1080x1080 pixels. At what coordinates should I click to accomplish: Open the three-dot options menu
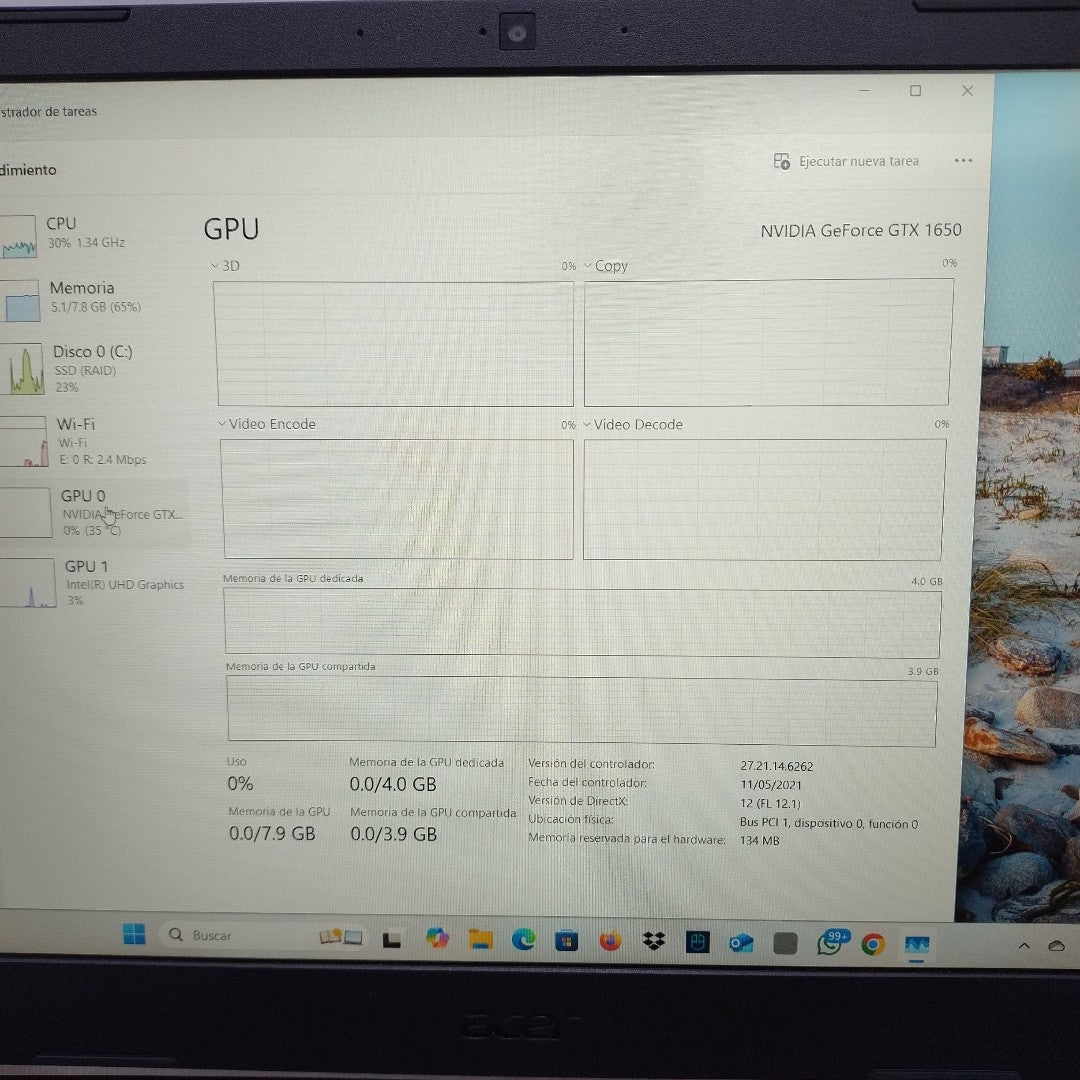tap(963, 160)
